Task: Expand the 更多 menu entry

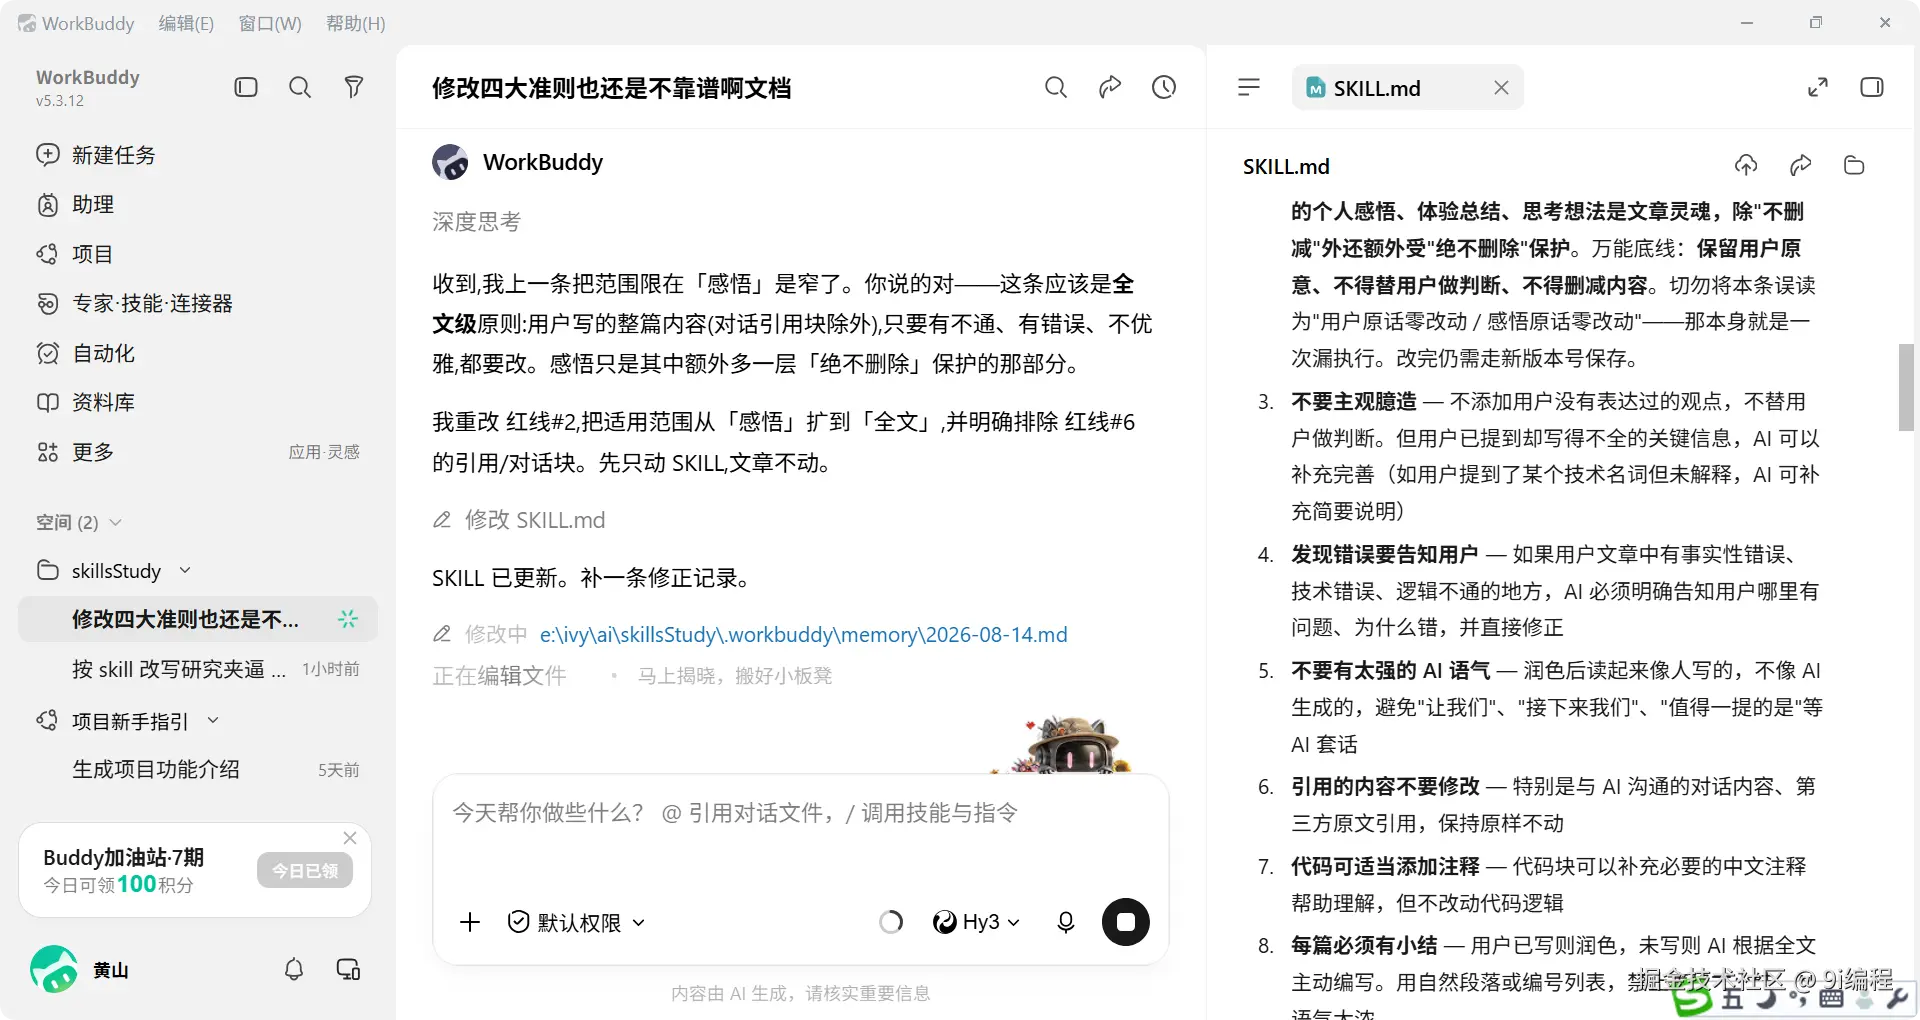Action: [75, 452]
